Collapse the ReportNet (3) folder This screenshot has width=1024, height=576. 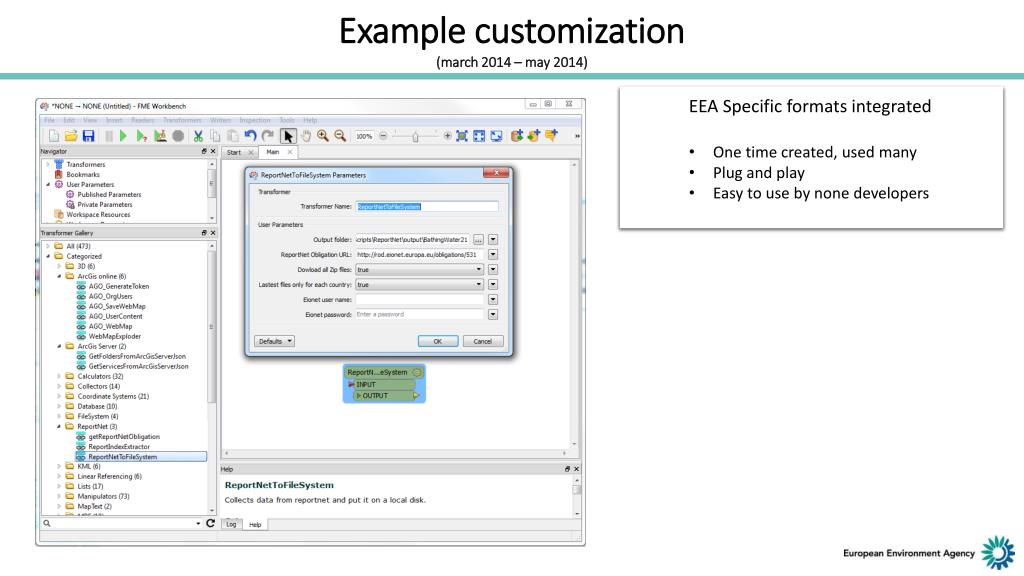pyautogui.click(x=59, y=426)
